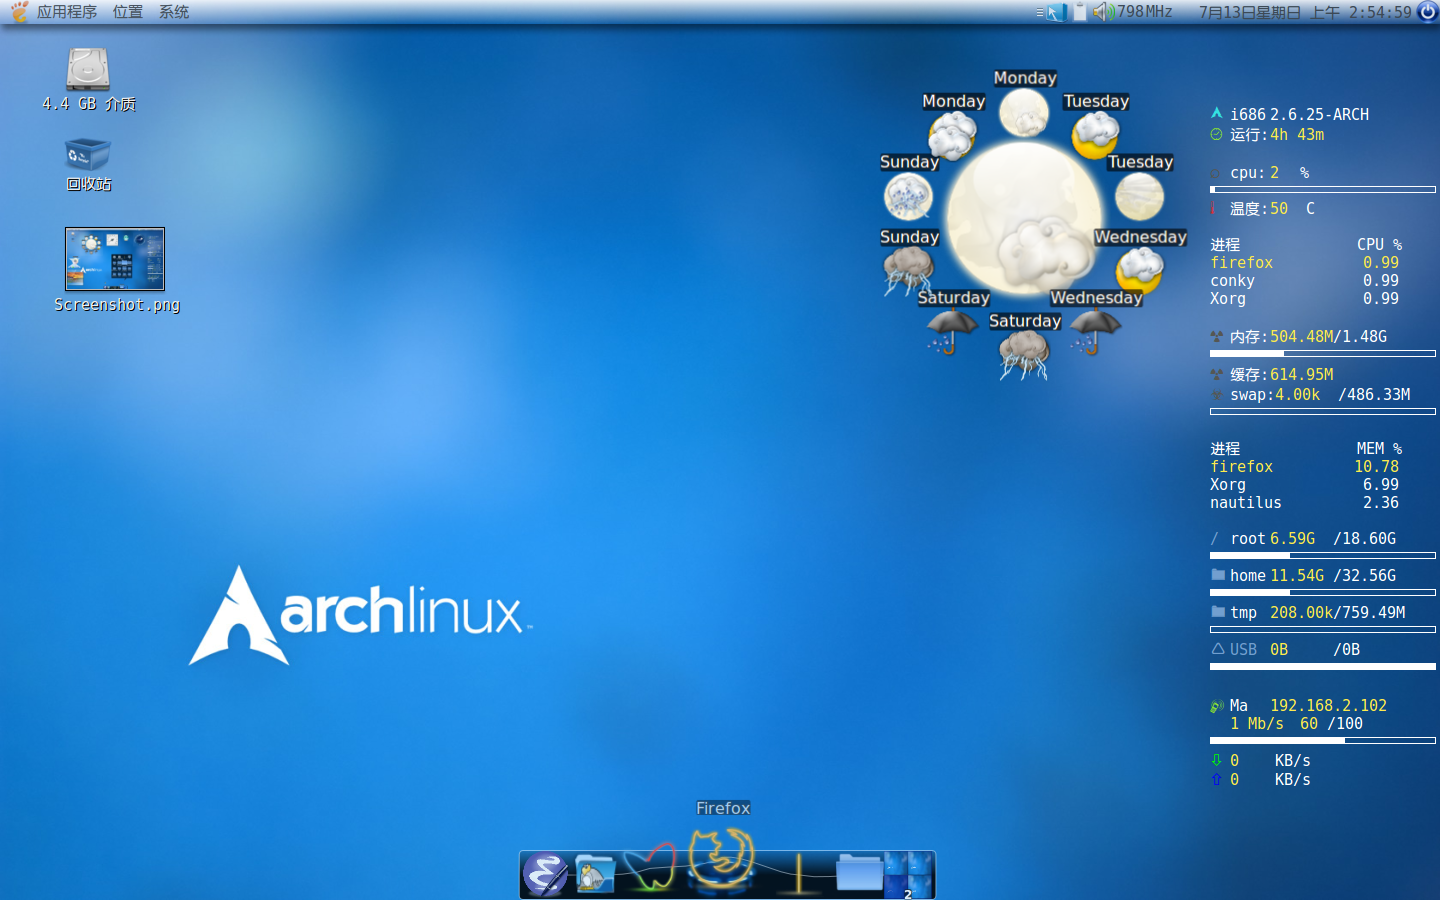This screenshot has width=1440, height=900.
Task: Click the 内存 memory usage bar
Action: (1323, 353)
